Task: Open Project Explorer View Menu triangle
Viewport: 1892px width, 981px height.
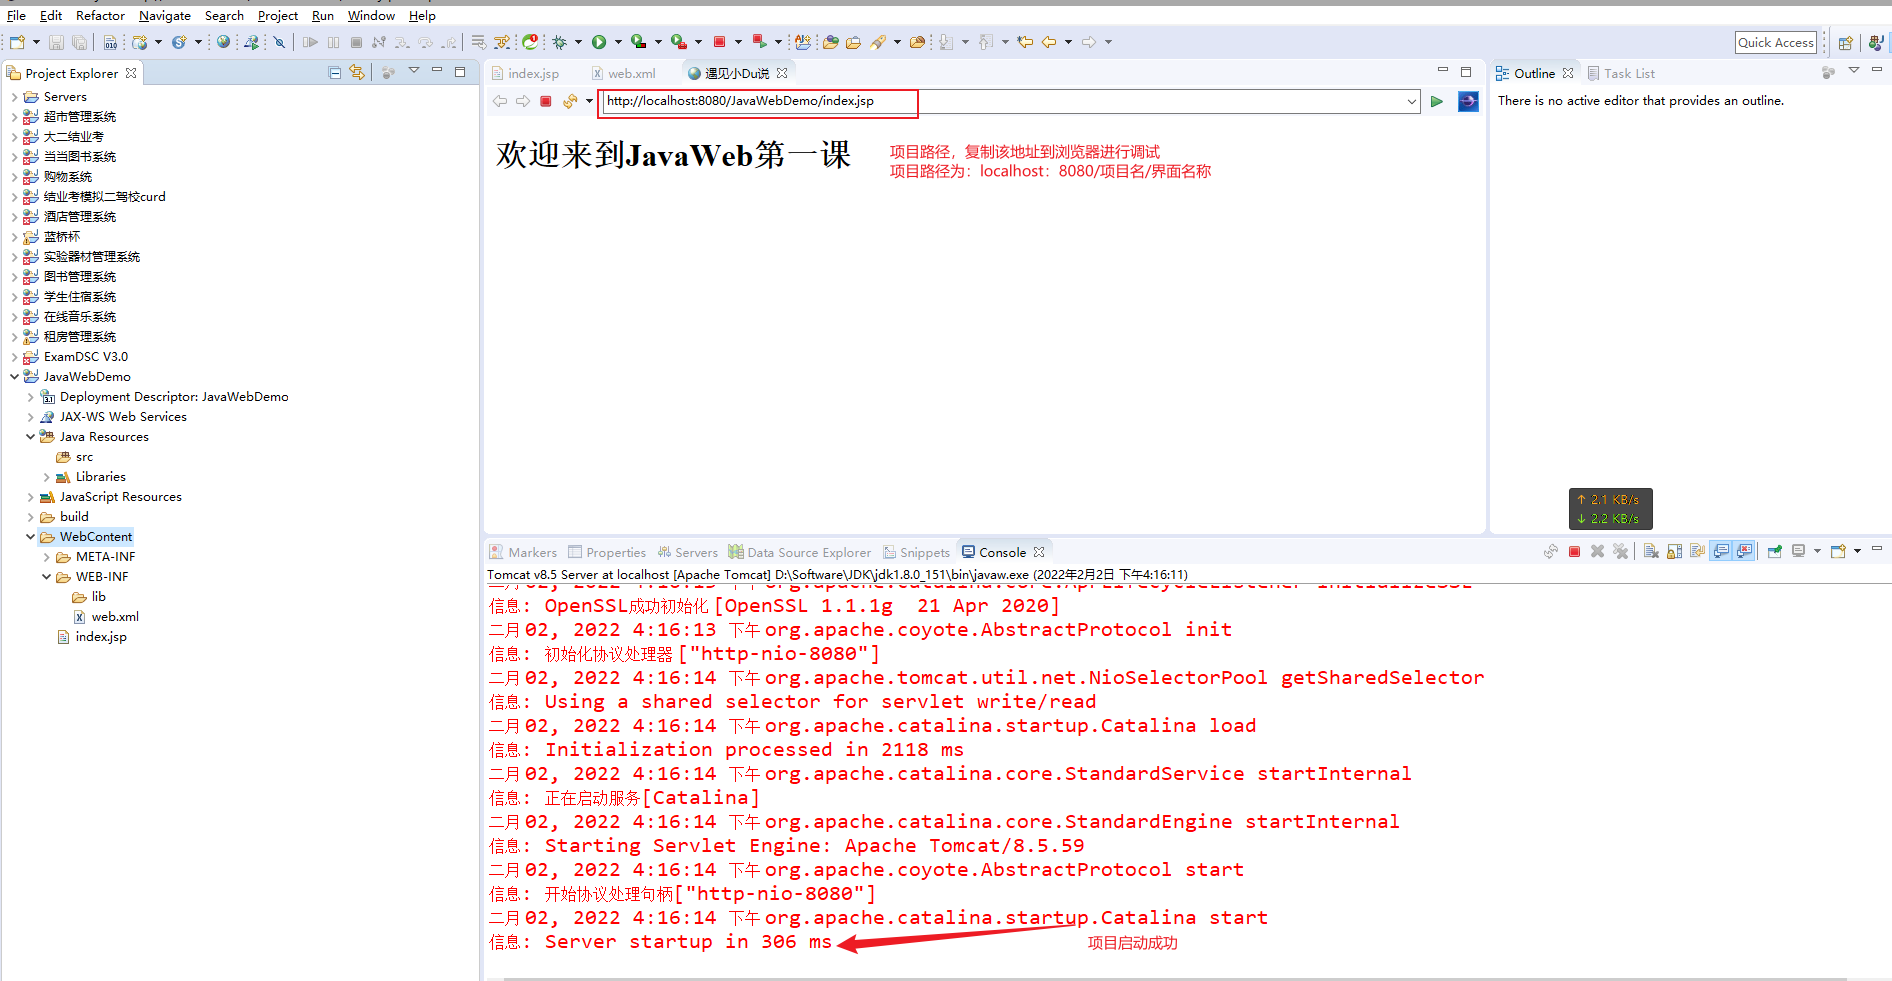Action: click(414, 71)
